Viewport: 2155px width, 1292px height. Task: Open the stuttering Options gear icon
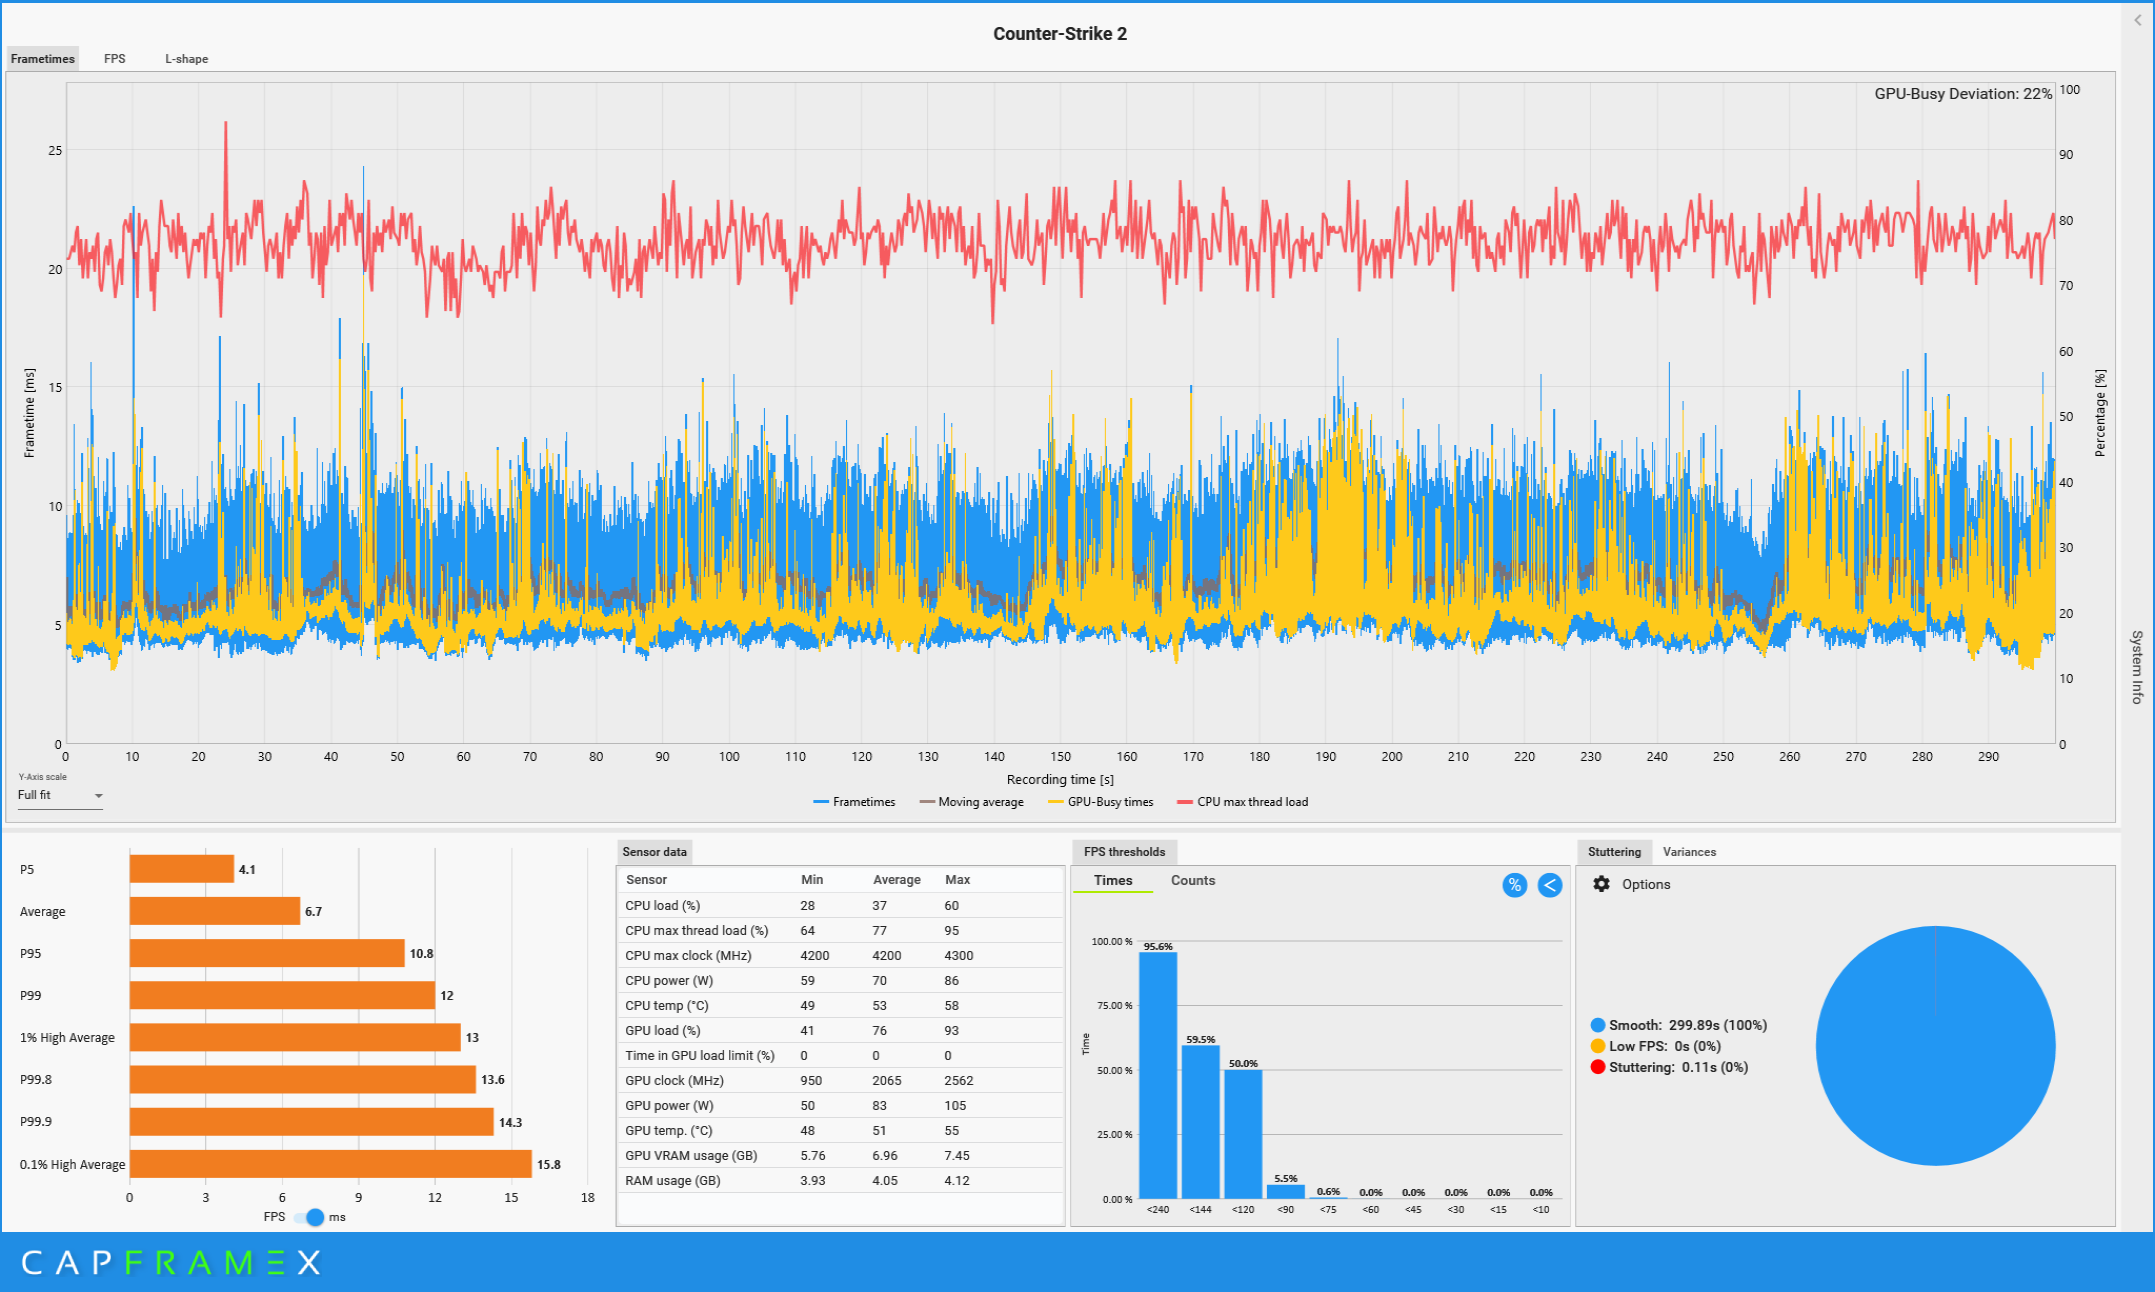coord(1601,884)
